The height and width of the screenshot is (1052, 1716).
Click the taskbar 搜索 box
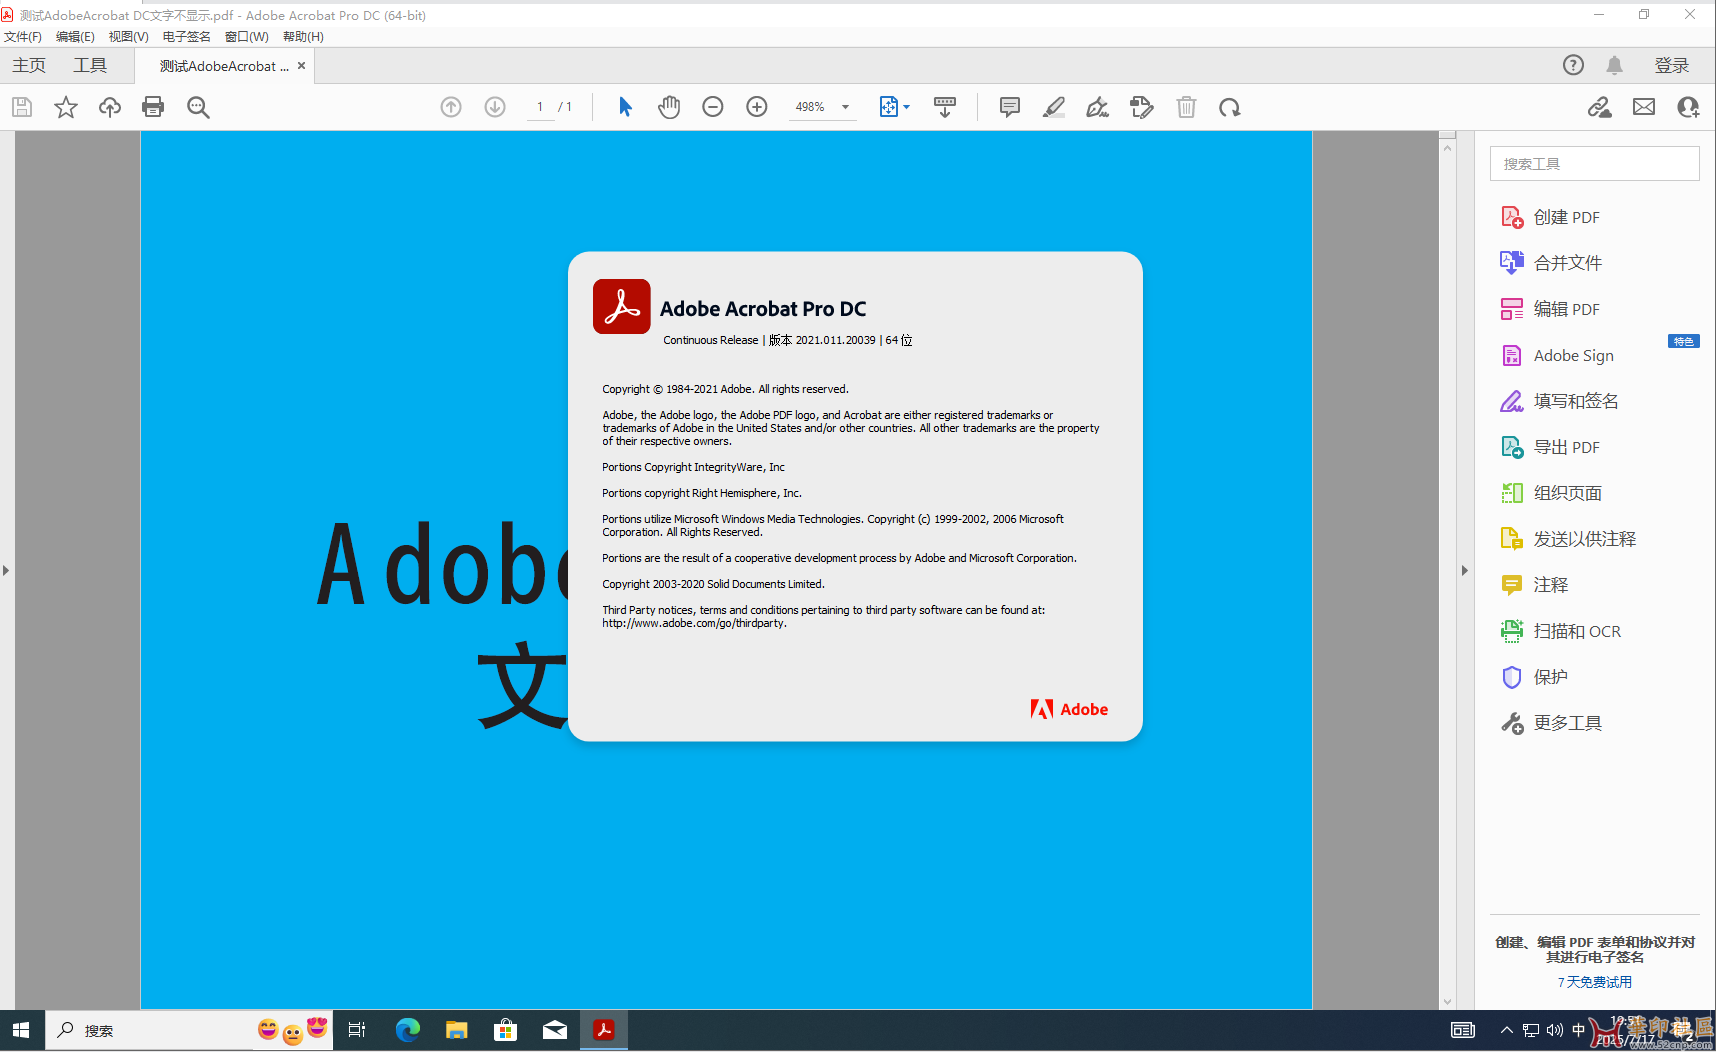(189, 1030)
